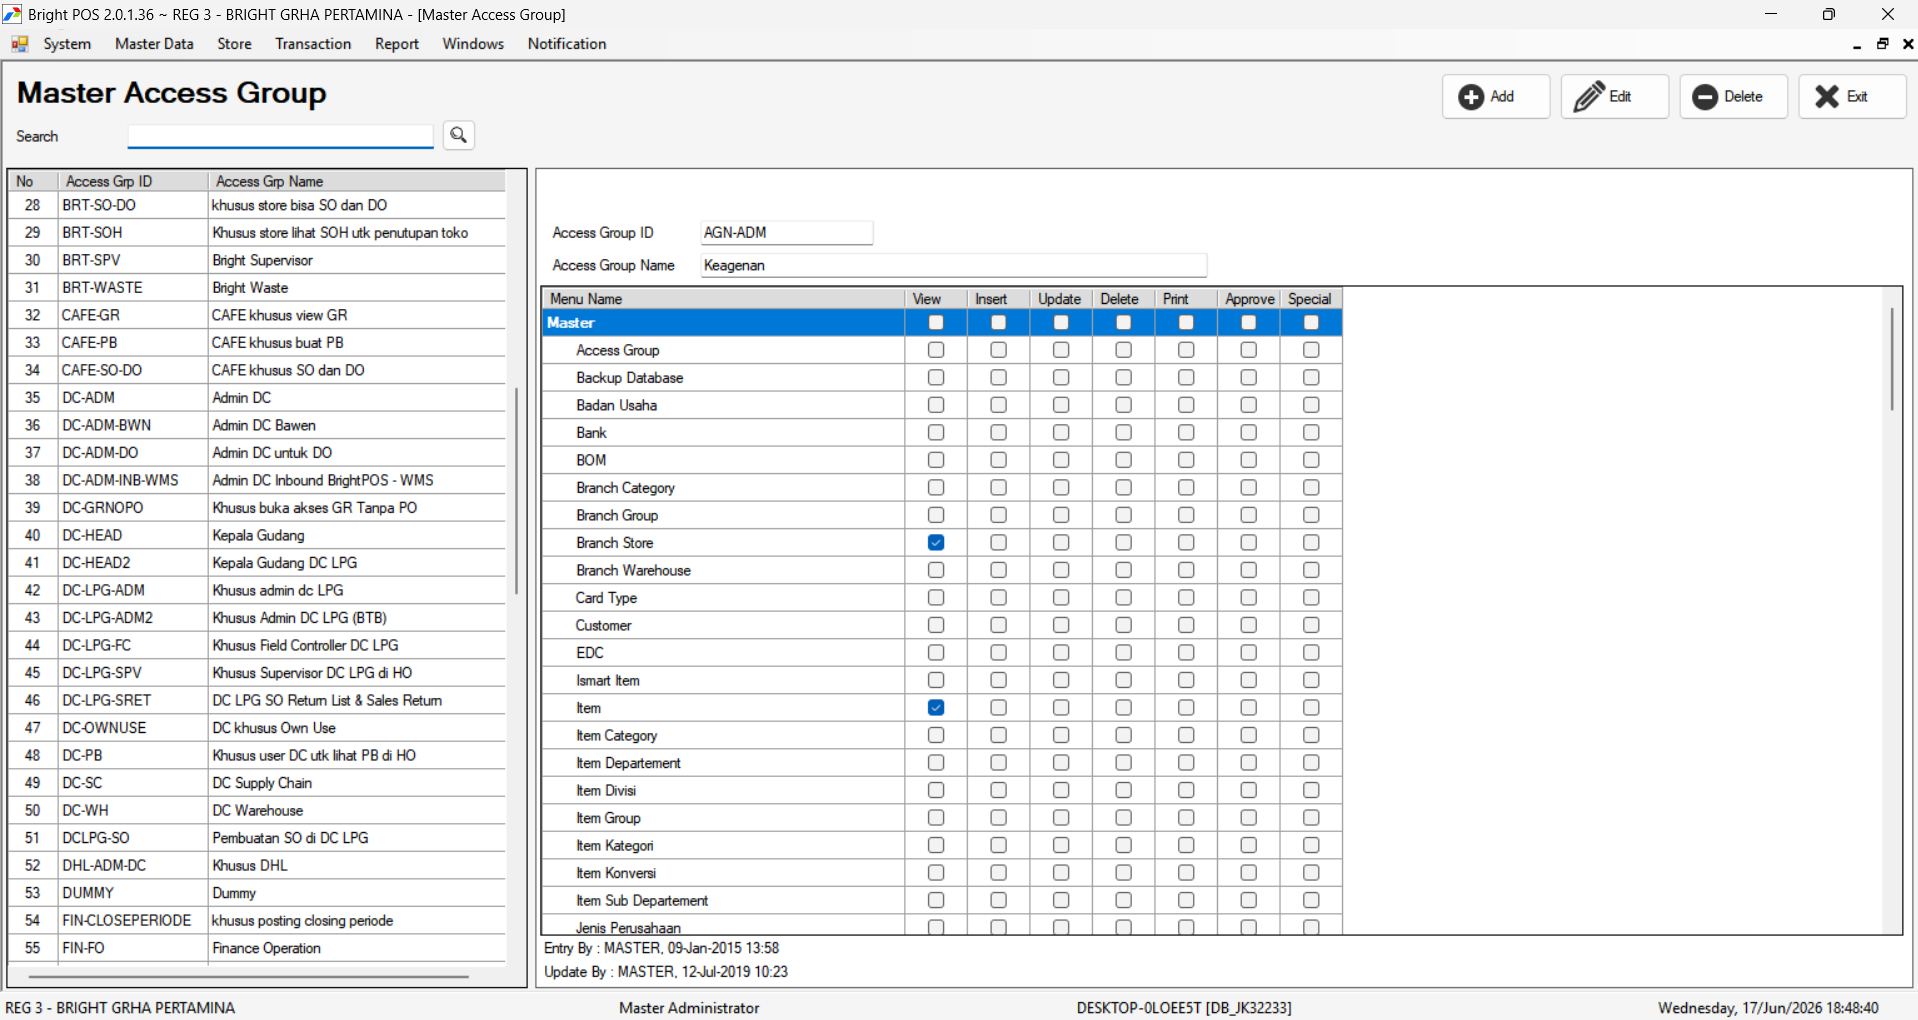Check Insert for Access Group
This screenshot has height=1020, width=1918.
[998, 350]
